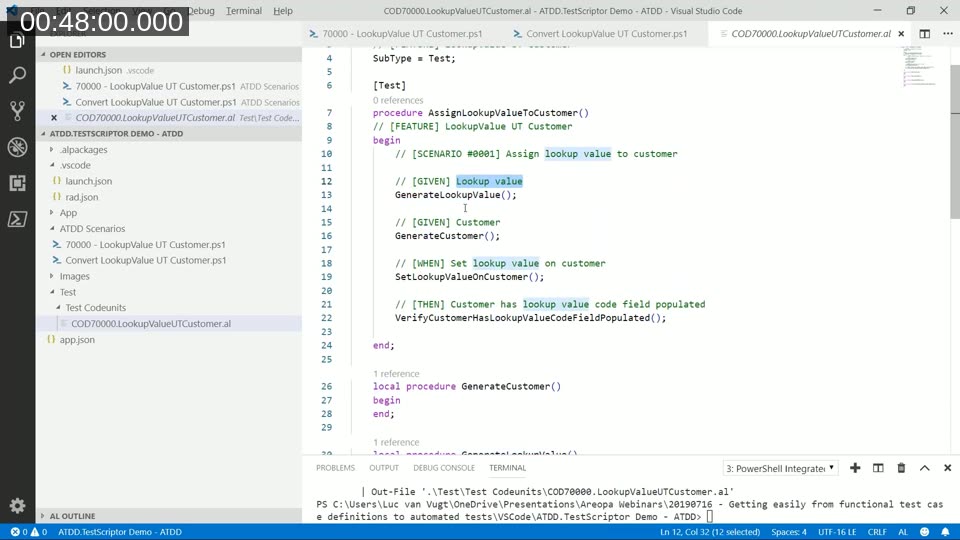Screen dimensions: 960x540
Task: Switch to Convert LookupValue UT Customer.ps1 tab
Action: tap(606, 34)
